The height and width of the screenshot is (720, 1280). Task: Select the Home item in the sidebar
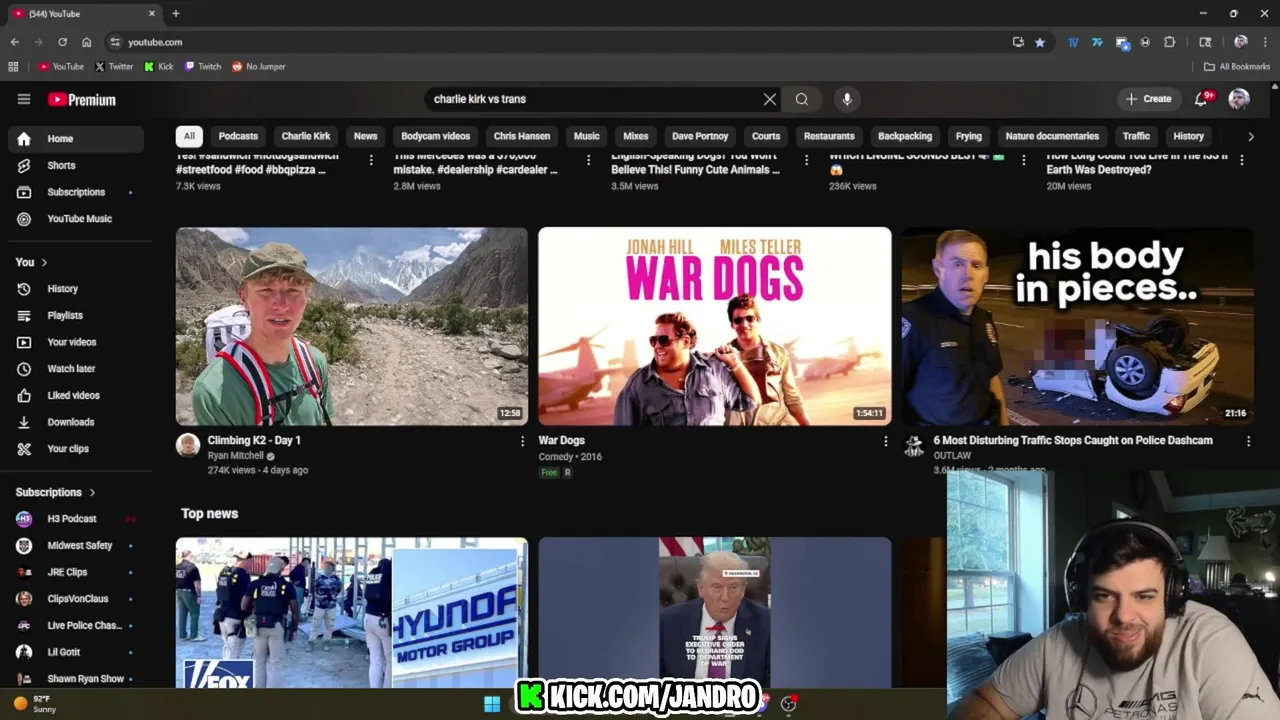tap(76, 139)
